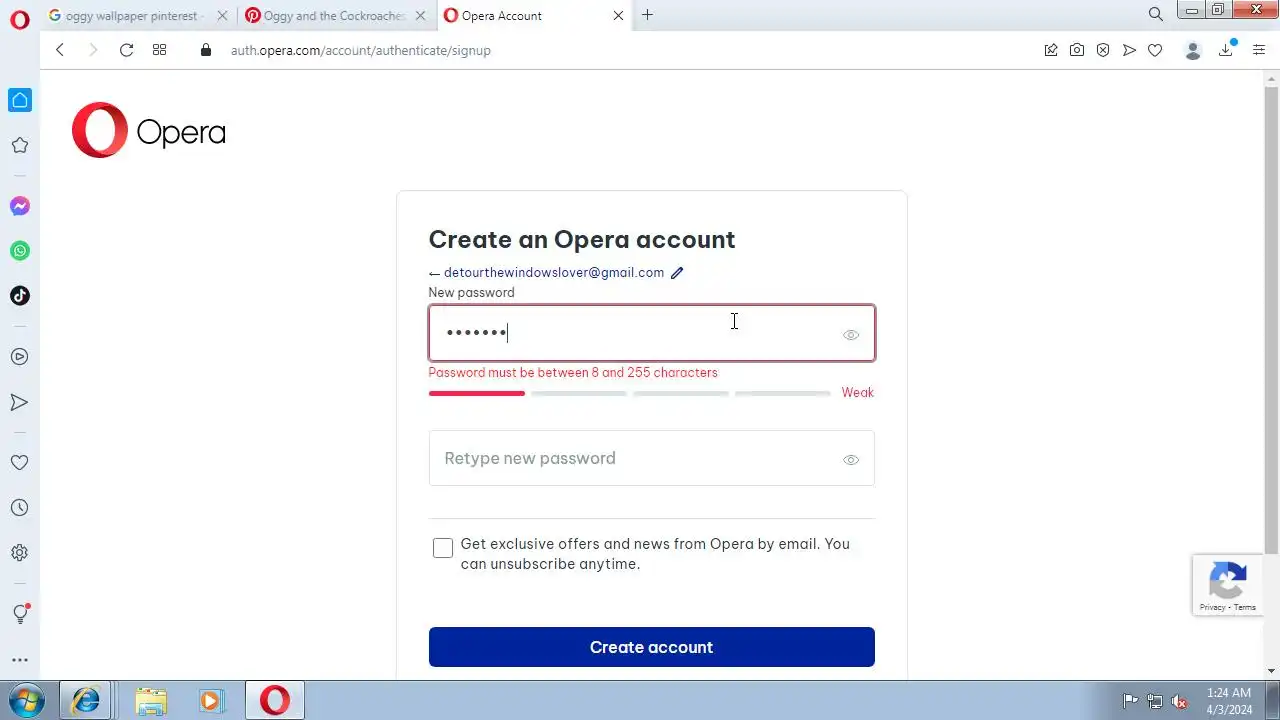Open Easy Setup menu icon
The width and height of the screenshot is (1280, 720).
1259,50
